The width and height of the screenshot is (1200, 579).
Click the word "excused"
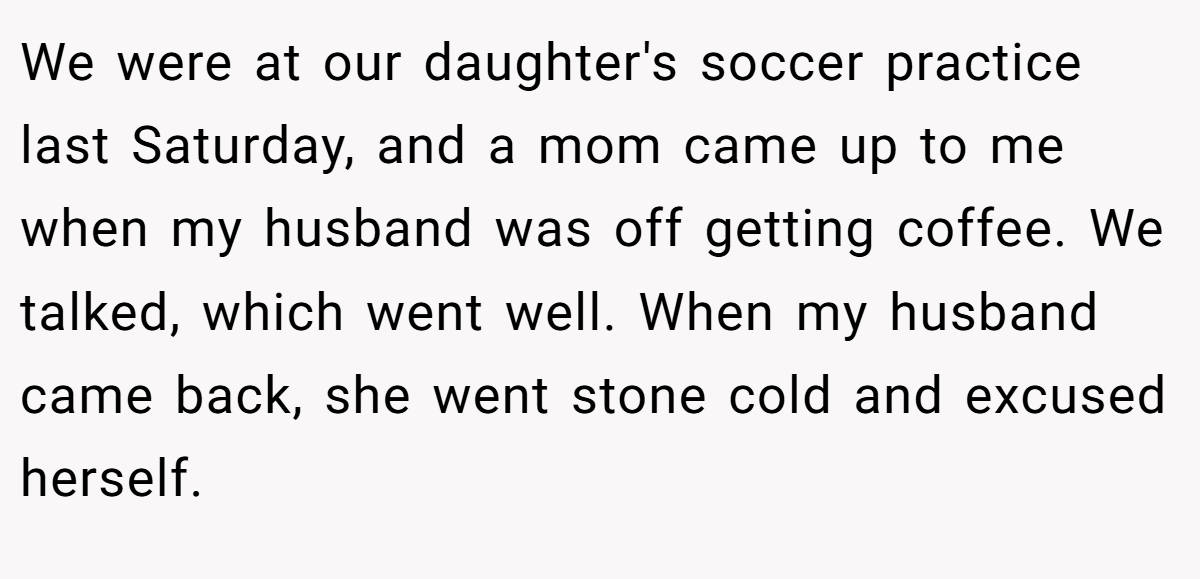coord(1065,395)
